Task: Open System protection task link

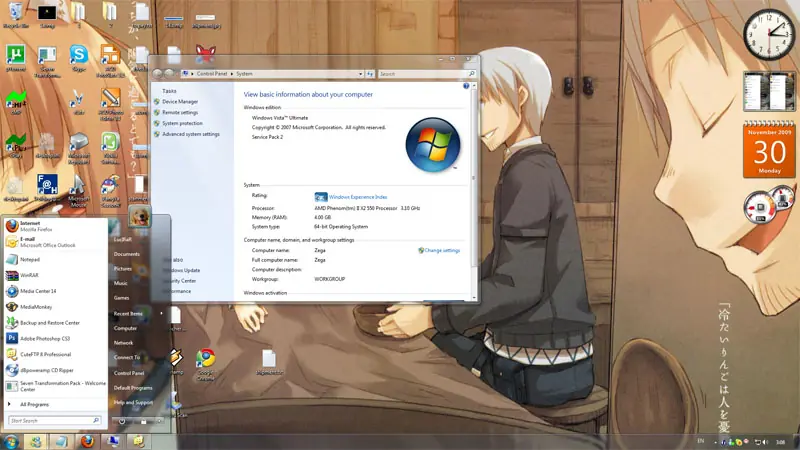Action: pos(182,123)
